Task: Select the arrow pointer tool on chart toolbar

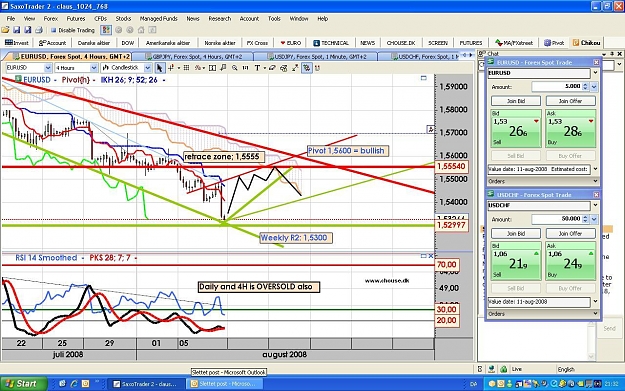Action: coord(159,68)
